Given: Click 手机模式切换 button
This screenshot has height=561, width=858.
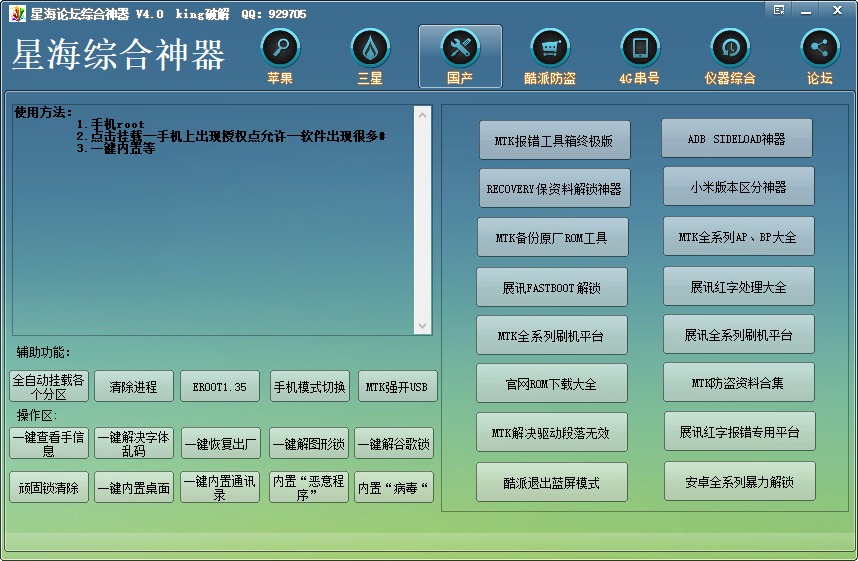Looking at the screenshot, I should tap(310, 386).
